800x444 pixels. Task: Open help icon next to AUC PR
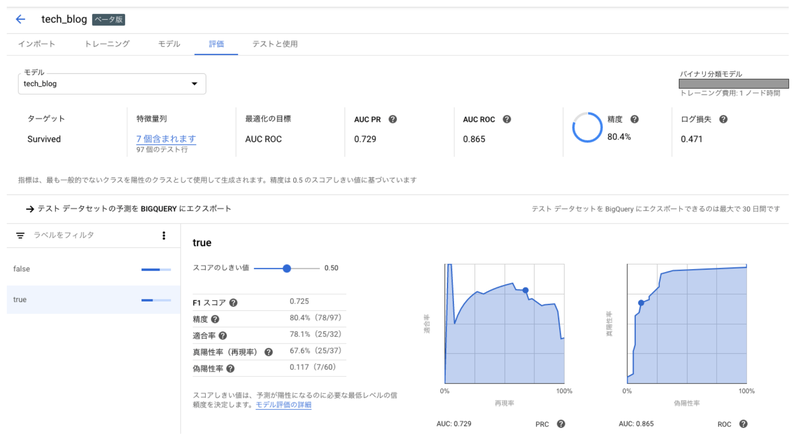coord(392,119)
